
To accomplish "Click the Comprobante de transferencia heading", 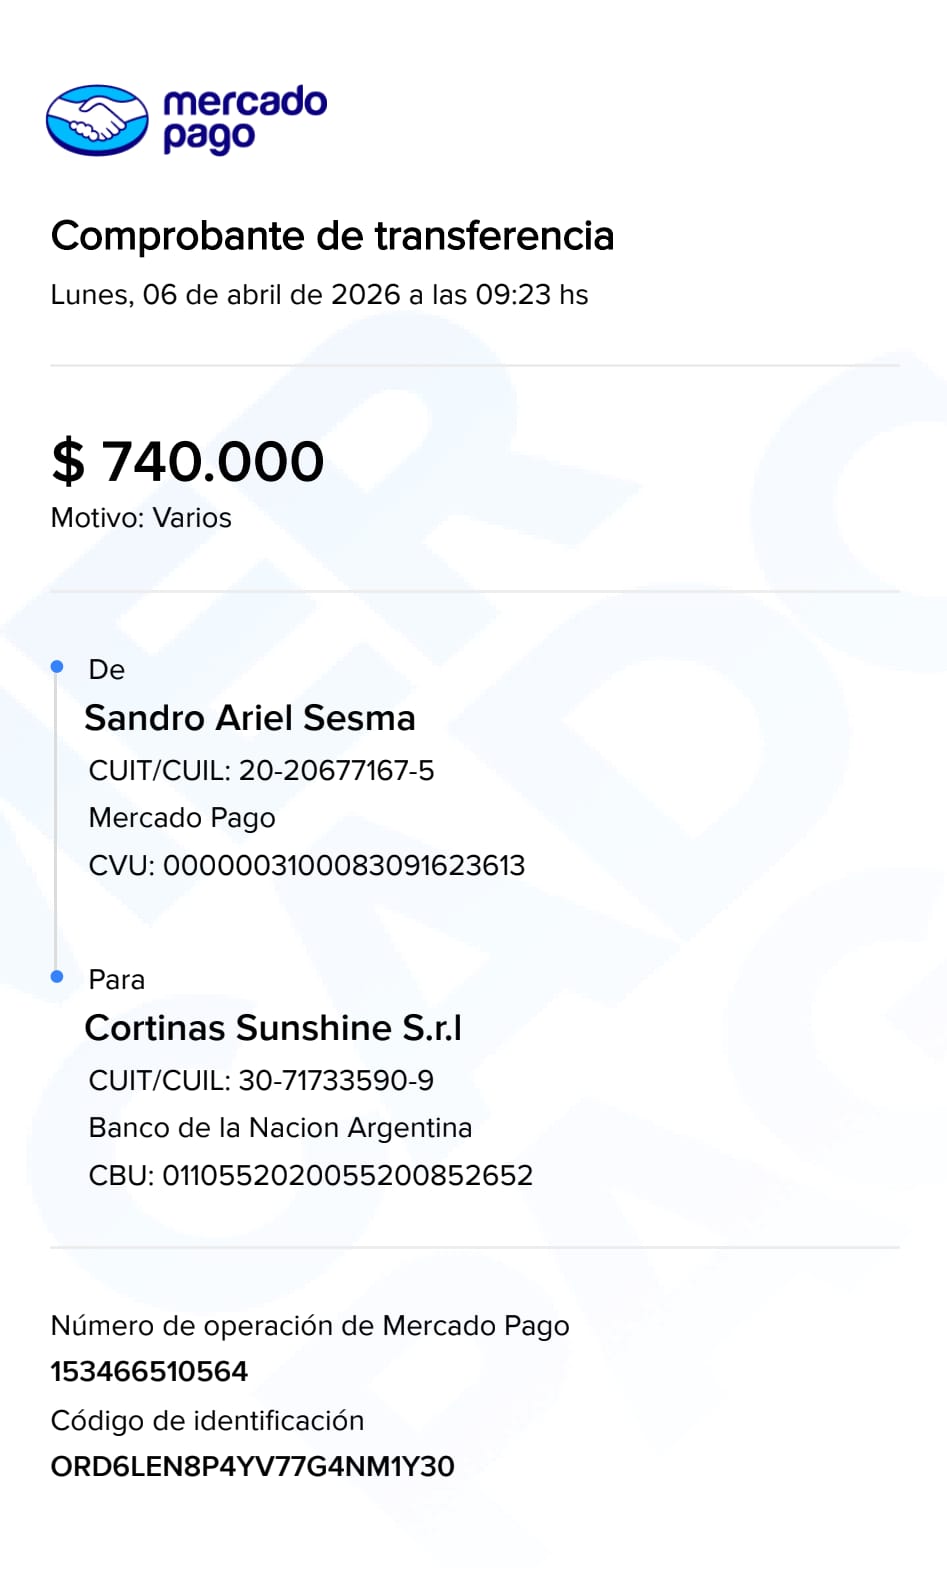I will tap(332, 236).
